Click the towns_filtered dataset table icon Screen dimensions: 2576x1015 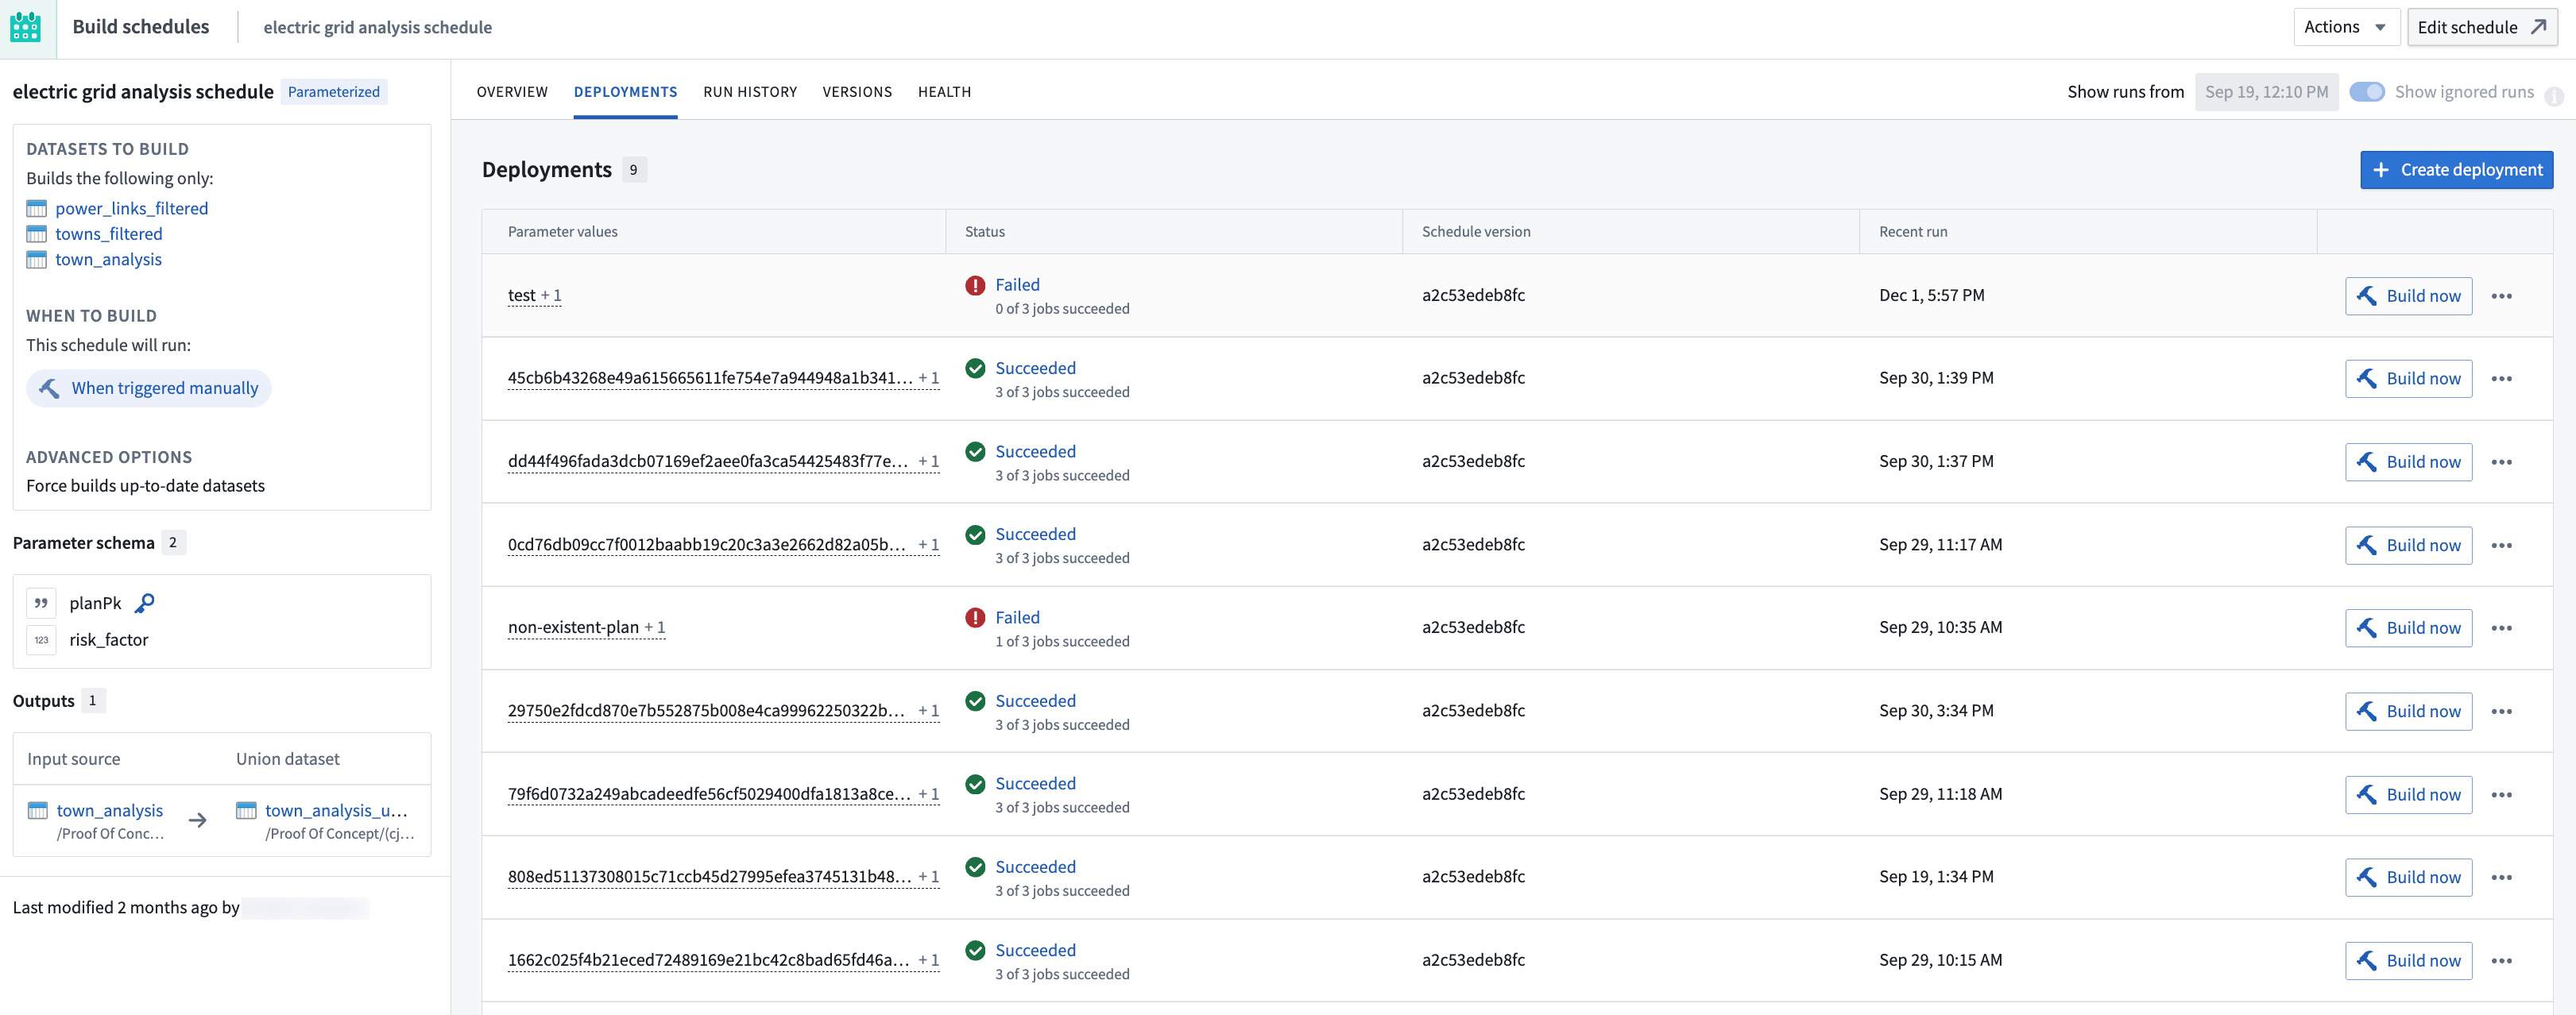[x=37, y=233]
